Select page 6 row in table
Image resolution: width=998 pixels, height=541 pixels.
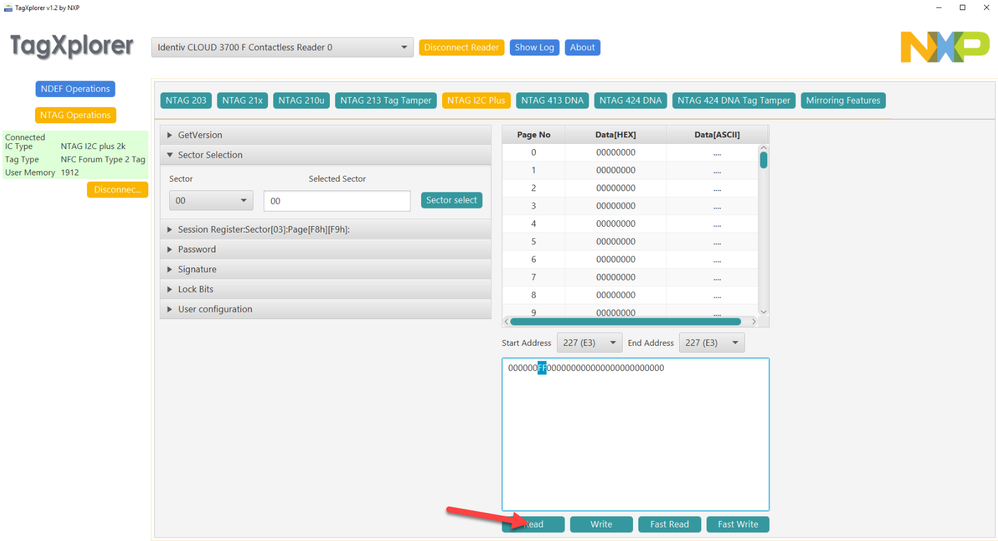pyautogui.click(x=630, y=260)
